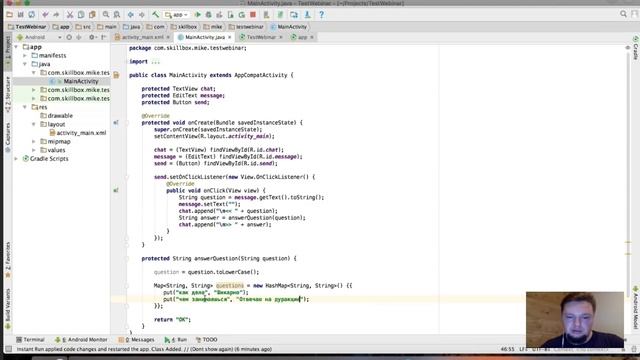Expand the values folder
Viewport: 640px width, 360px height.
click(34, 150)
